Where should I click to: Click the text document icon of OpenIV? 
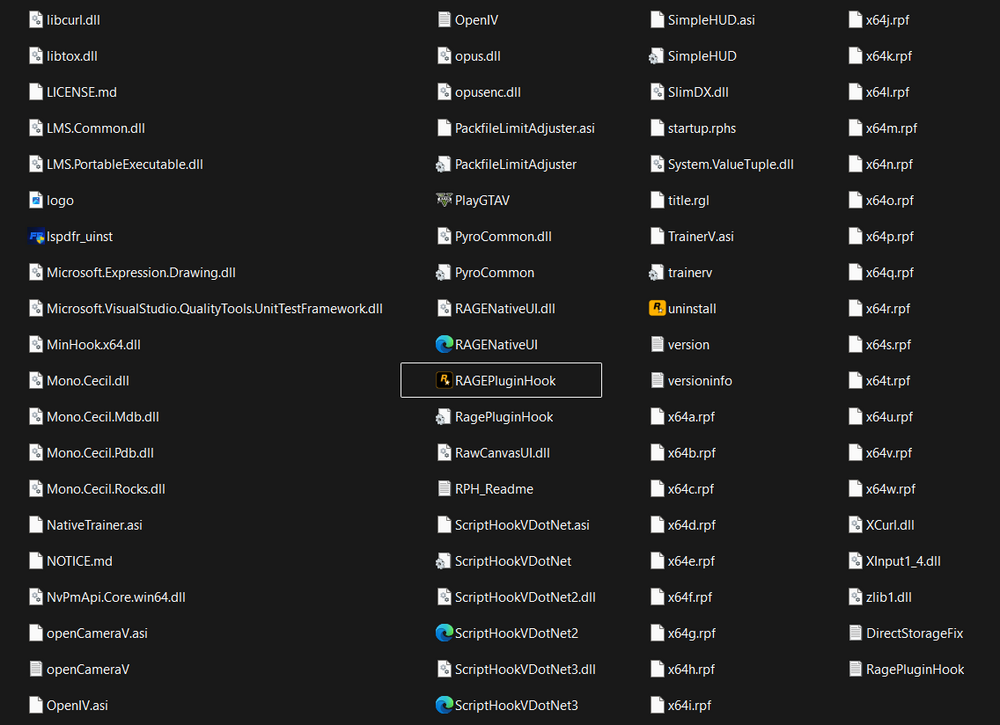[x=445, y=20]
